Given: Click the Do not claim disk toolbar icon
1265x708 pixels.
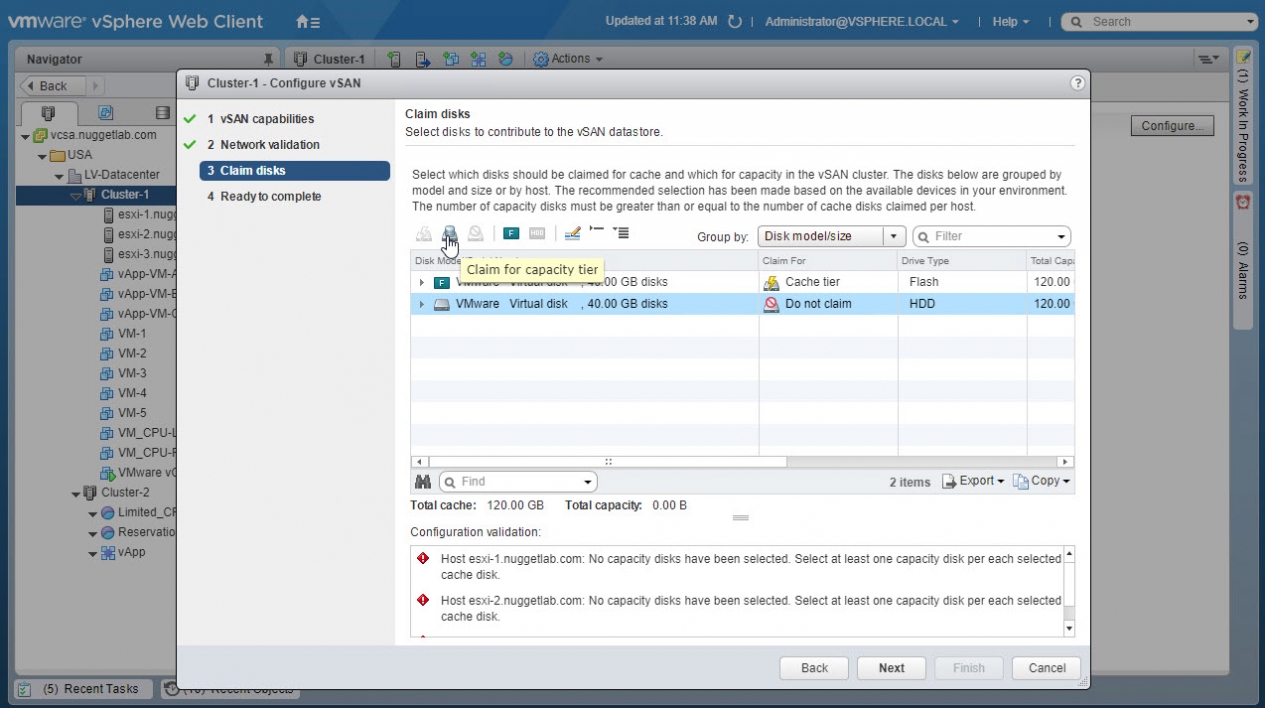Looking at the screenshot, I should [476, 234].
